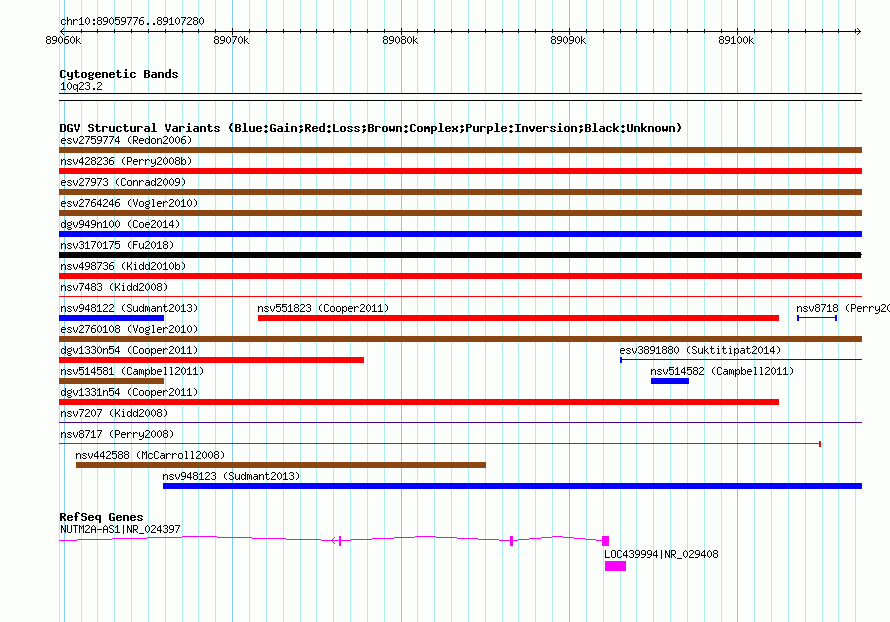Viewport: 890px width, 622px height.
Task: Click the right arrowhead on the ruler
Action: click(859, 31)
